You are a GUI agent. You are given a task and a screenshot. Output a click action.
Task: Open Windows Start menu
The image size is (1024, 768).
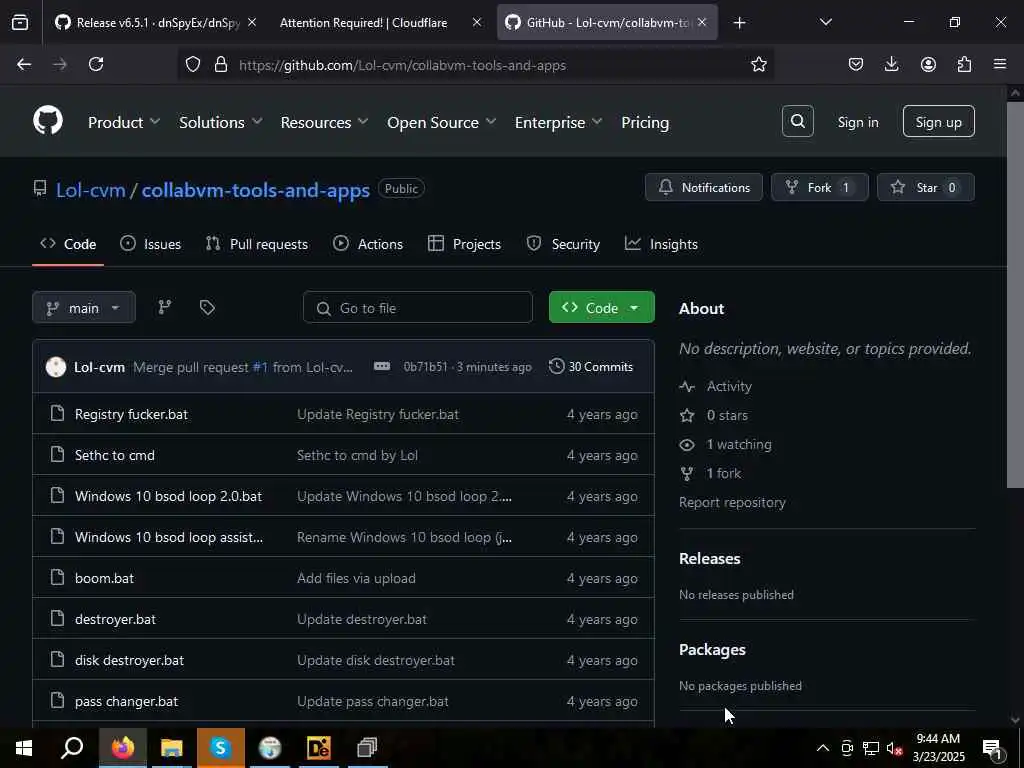point(24,748)
